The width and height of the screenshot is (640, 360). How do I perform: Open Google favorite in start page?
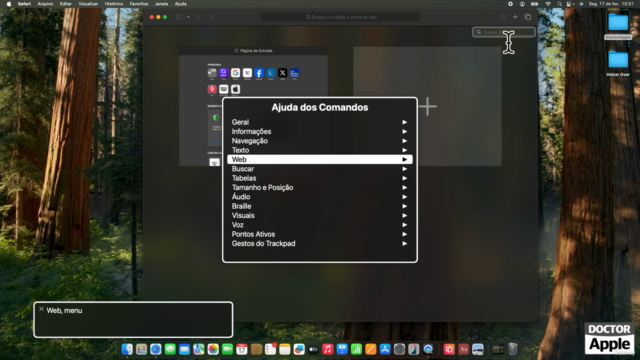click(x=236, y=73)
